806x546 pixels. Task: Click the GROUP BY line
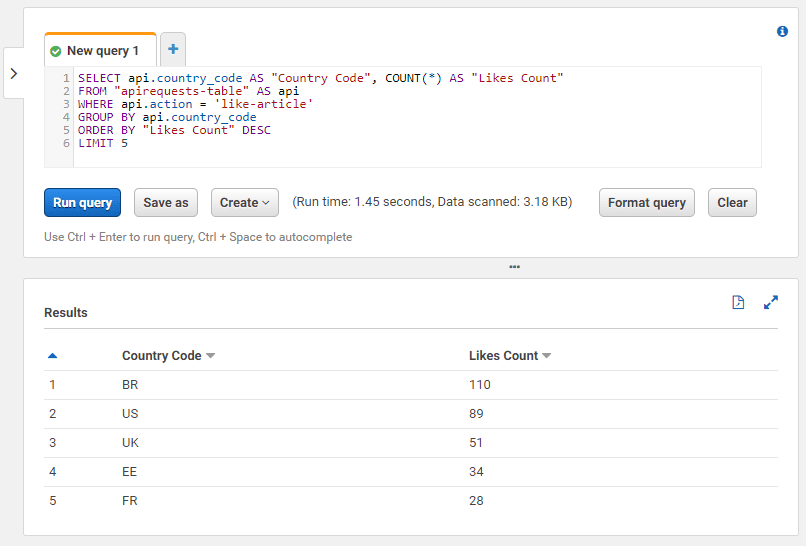[167, 117]
